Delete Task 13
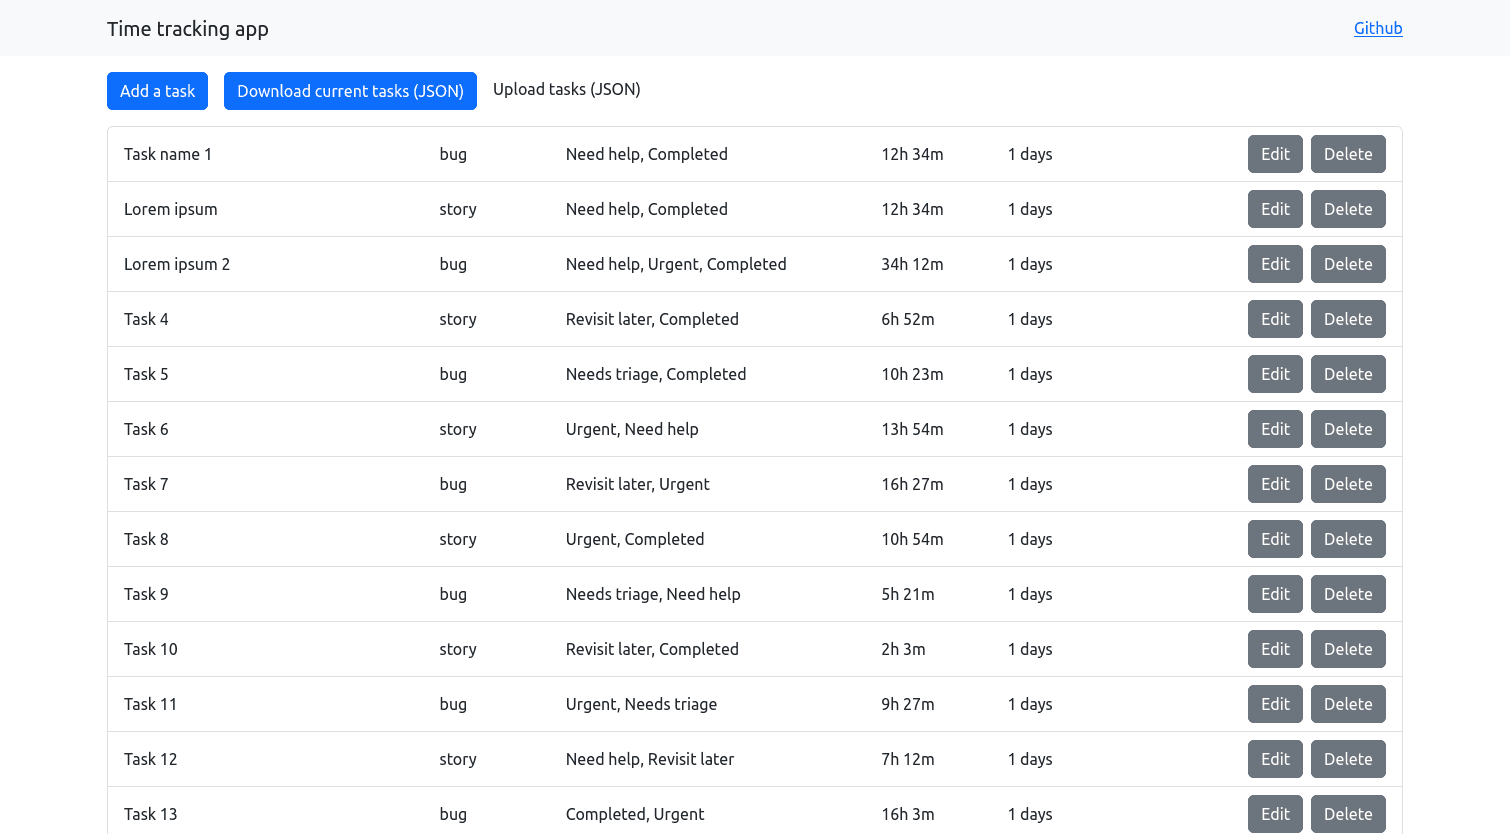 click(x=1347, y=813)
